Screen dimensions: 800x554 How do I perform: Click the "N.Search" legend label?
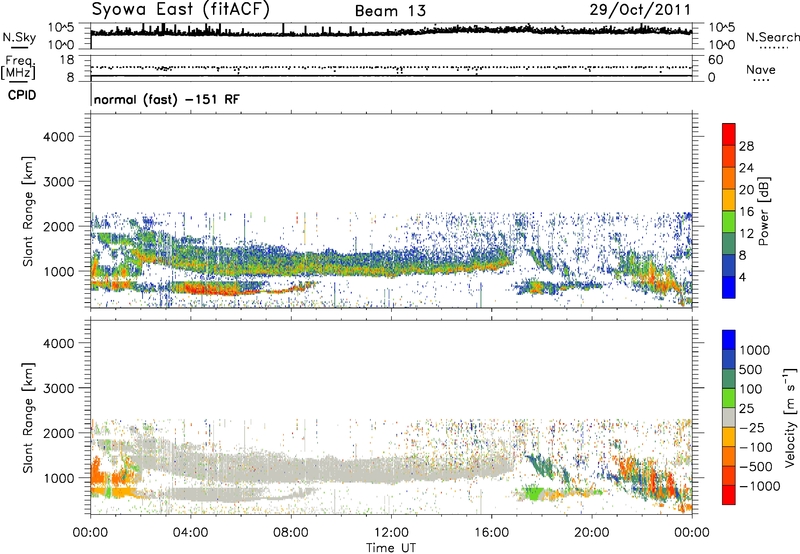pos(772,37)
